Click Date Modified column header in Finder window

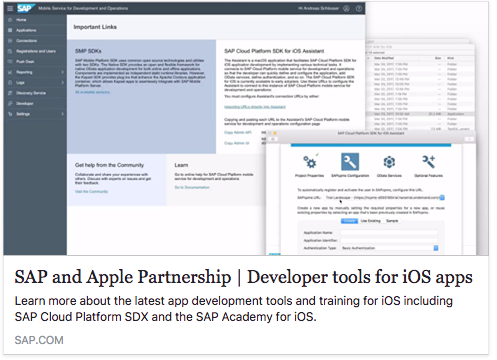click(384, 58)
